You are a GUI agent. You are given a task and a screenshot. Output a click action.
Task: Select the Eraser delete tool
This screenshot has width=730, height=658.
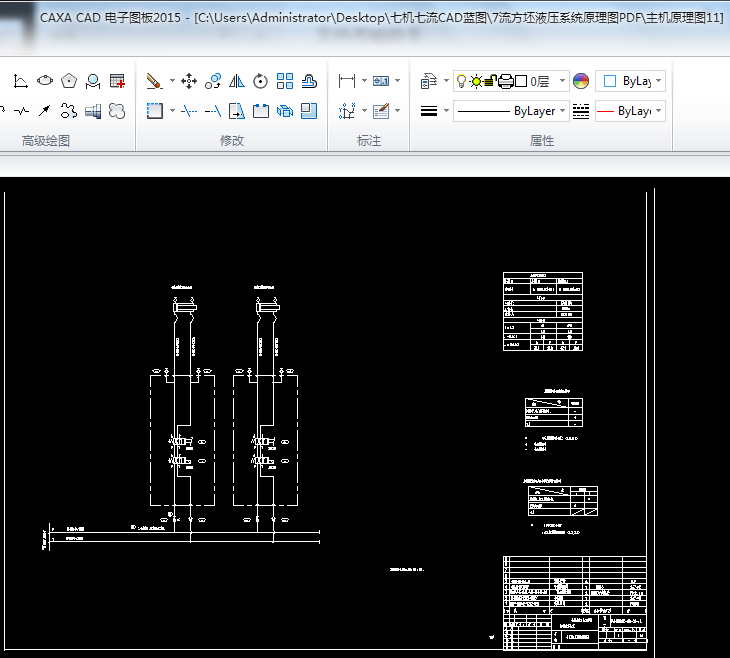pos(154,81)
